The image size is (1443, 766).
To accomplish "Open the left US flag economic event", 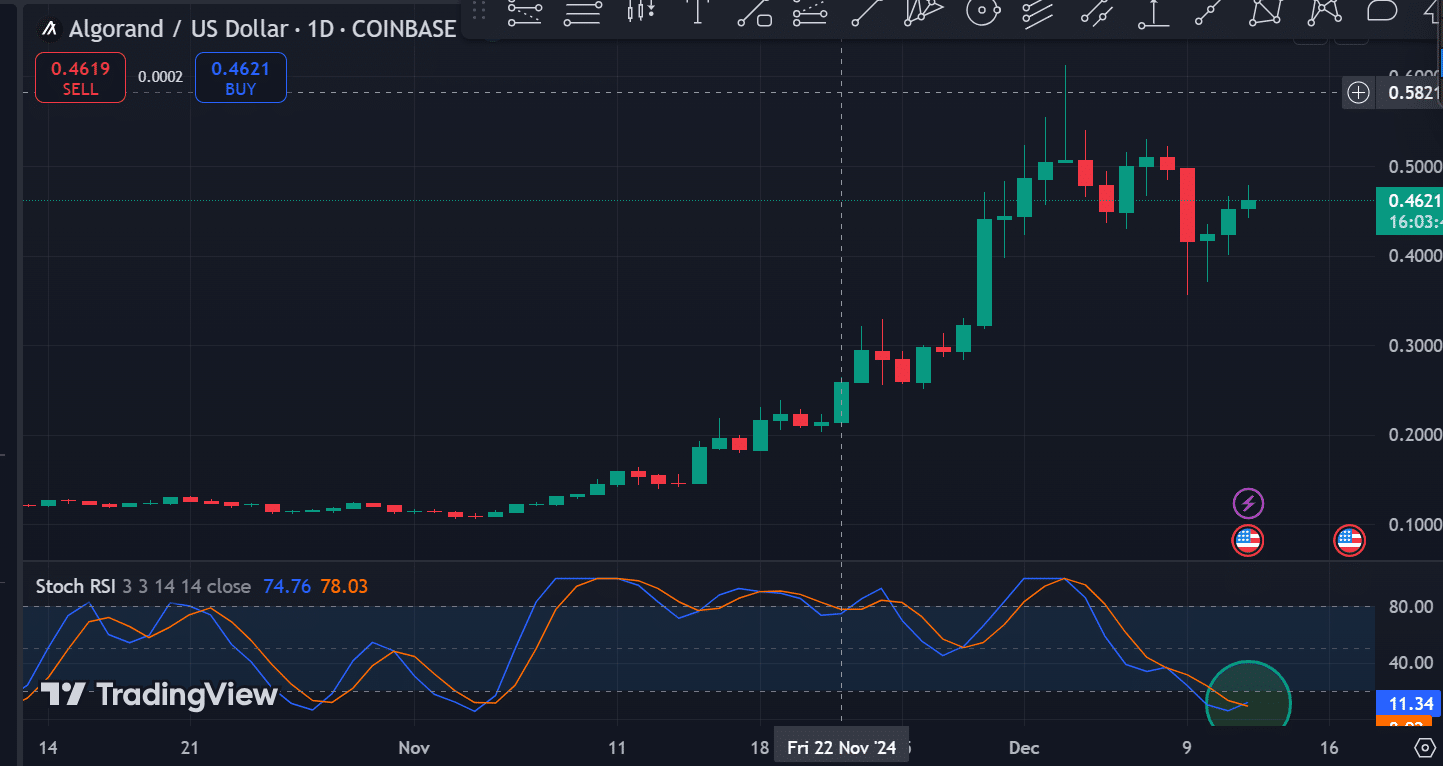I will click(1247, 541).
